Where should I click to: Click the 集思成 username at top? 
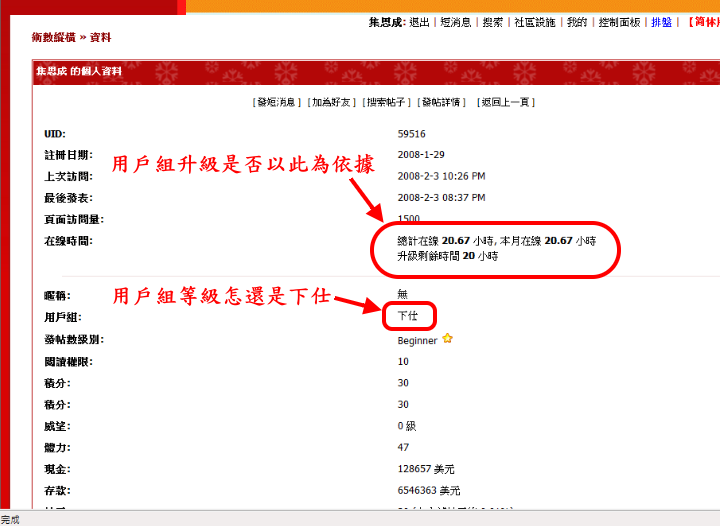(386, 22)
